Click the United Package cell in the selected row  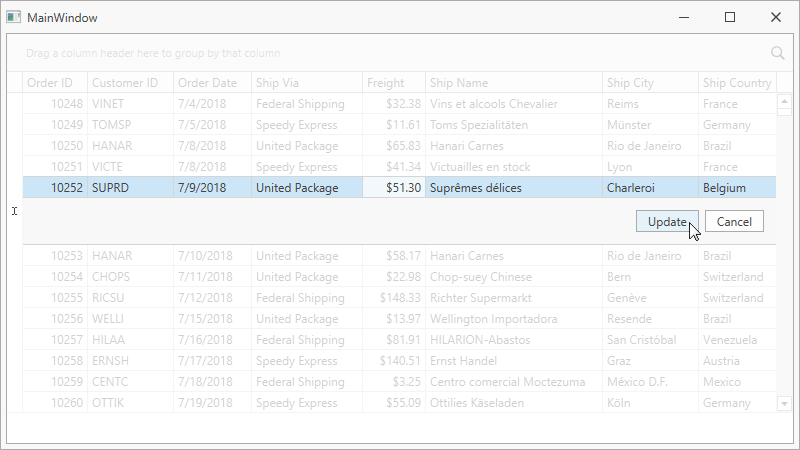[x=307, y=188]
